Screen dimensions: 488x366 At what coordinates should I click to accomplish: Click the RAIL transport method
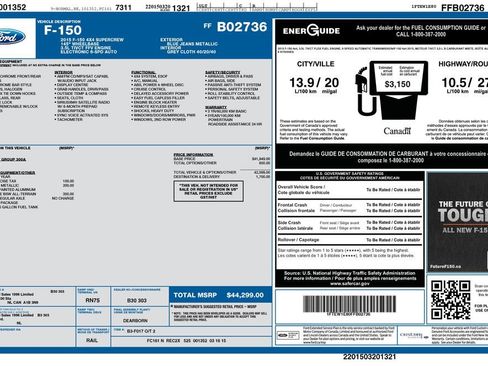(92, 340)
